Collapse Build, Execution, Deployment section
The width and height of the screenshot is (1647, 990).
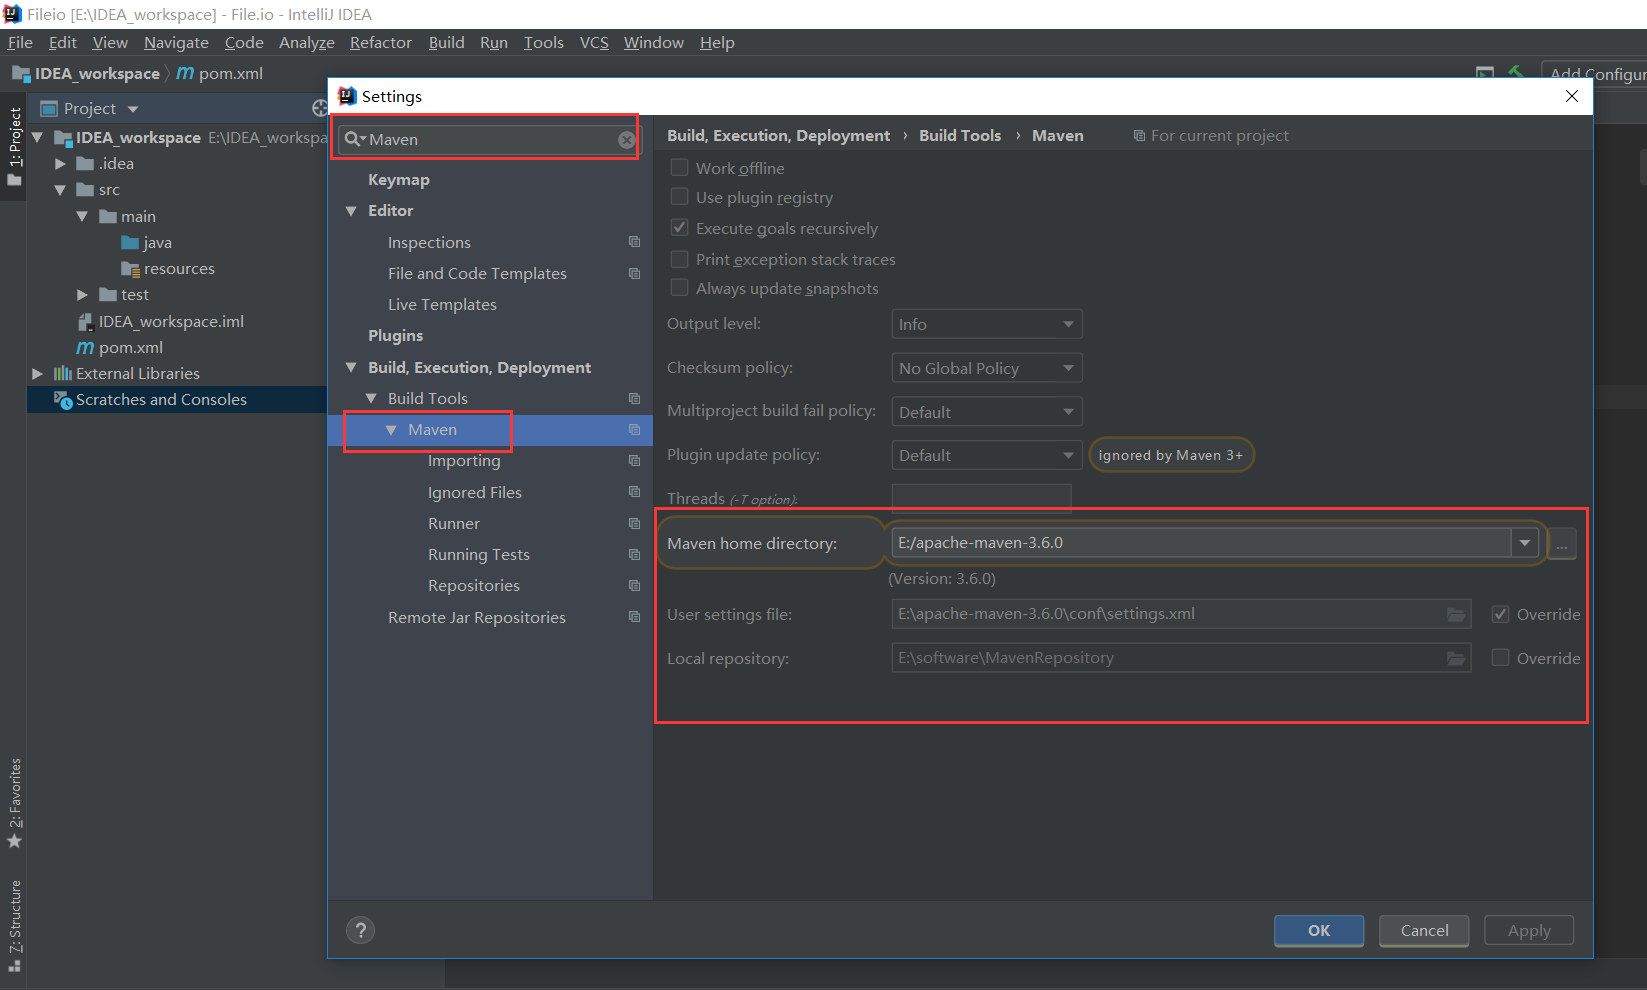[351, 368]
